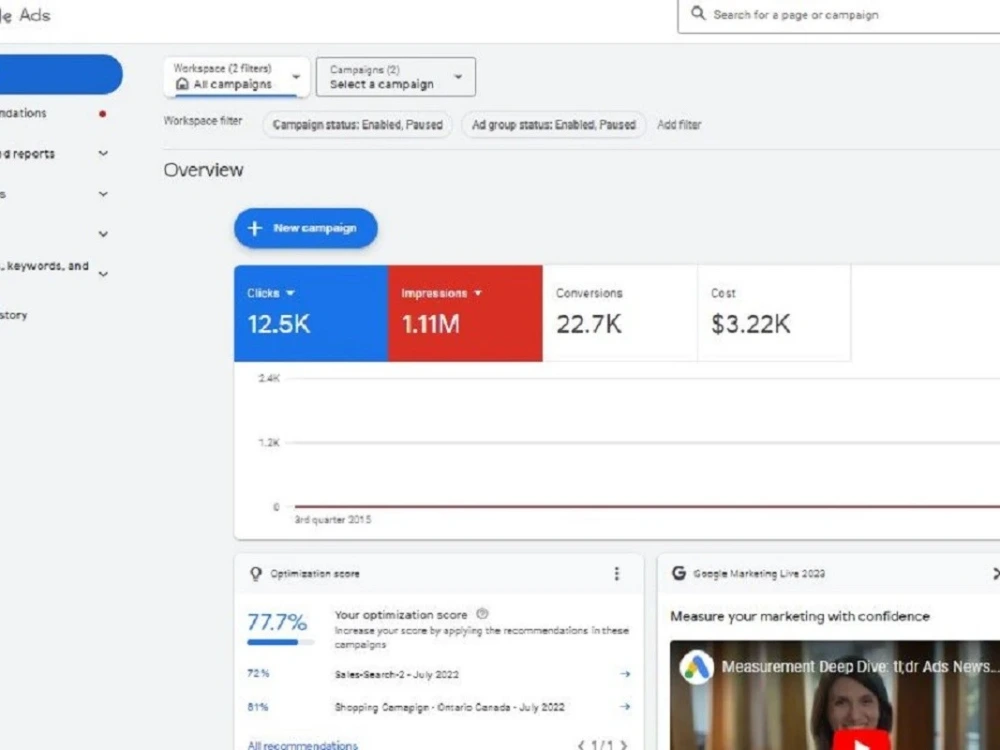Viewport: 1000px width, 750px height.
Task: Open the Impressions metric dropdown arrow
Action: pyautogui.click(x=478, y=293)
